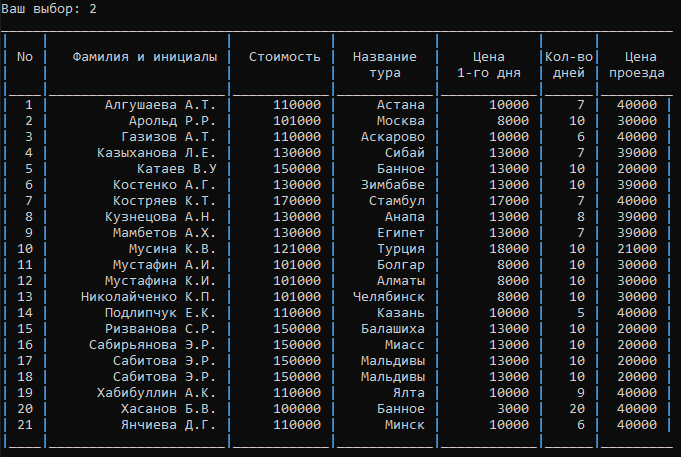Select the tour name 'Ялта'

(x=409, y=393)
